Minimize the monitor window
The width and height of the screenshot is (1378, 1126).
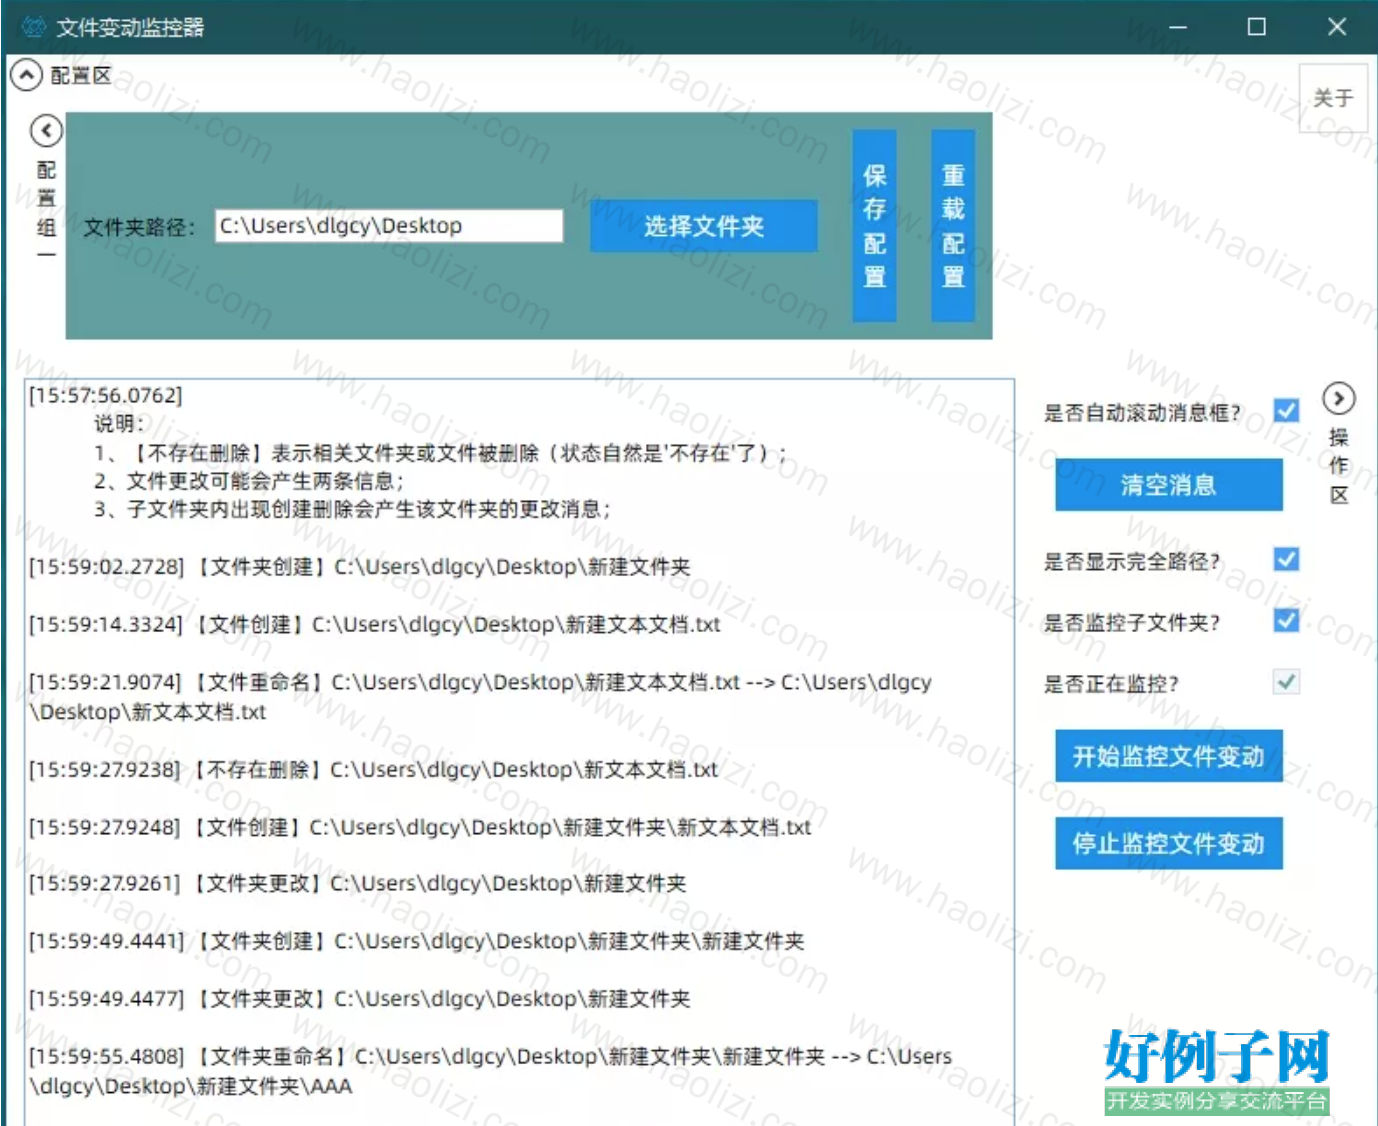point(1178,27)
